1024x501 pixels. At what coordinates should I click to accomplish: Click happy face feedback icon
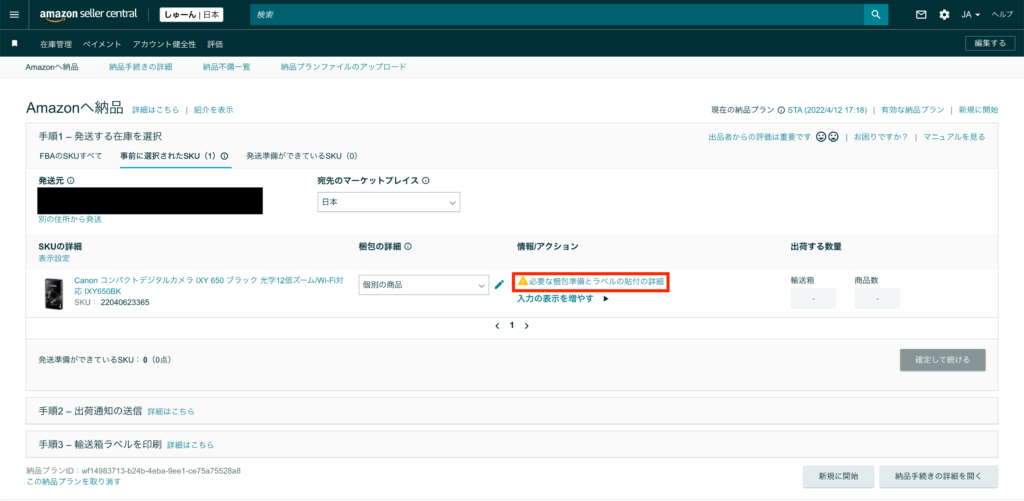(822, 137)
